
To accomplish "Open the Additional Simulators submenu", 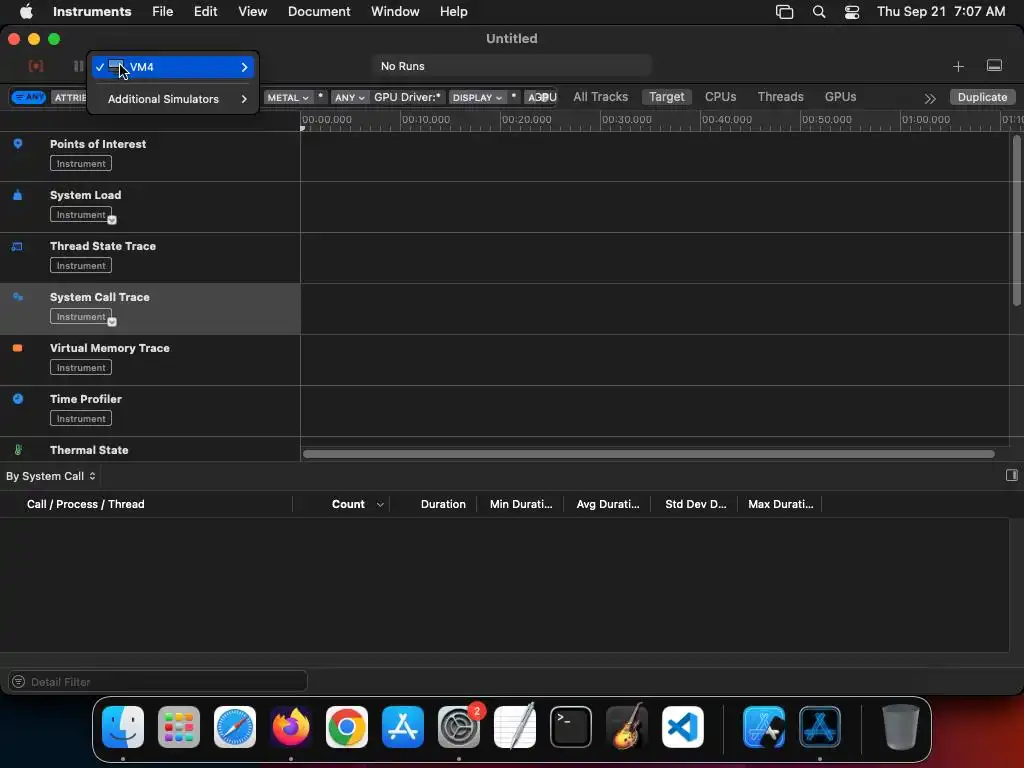I will point(173,99).
